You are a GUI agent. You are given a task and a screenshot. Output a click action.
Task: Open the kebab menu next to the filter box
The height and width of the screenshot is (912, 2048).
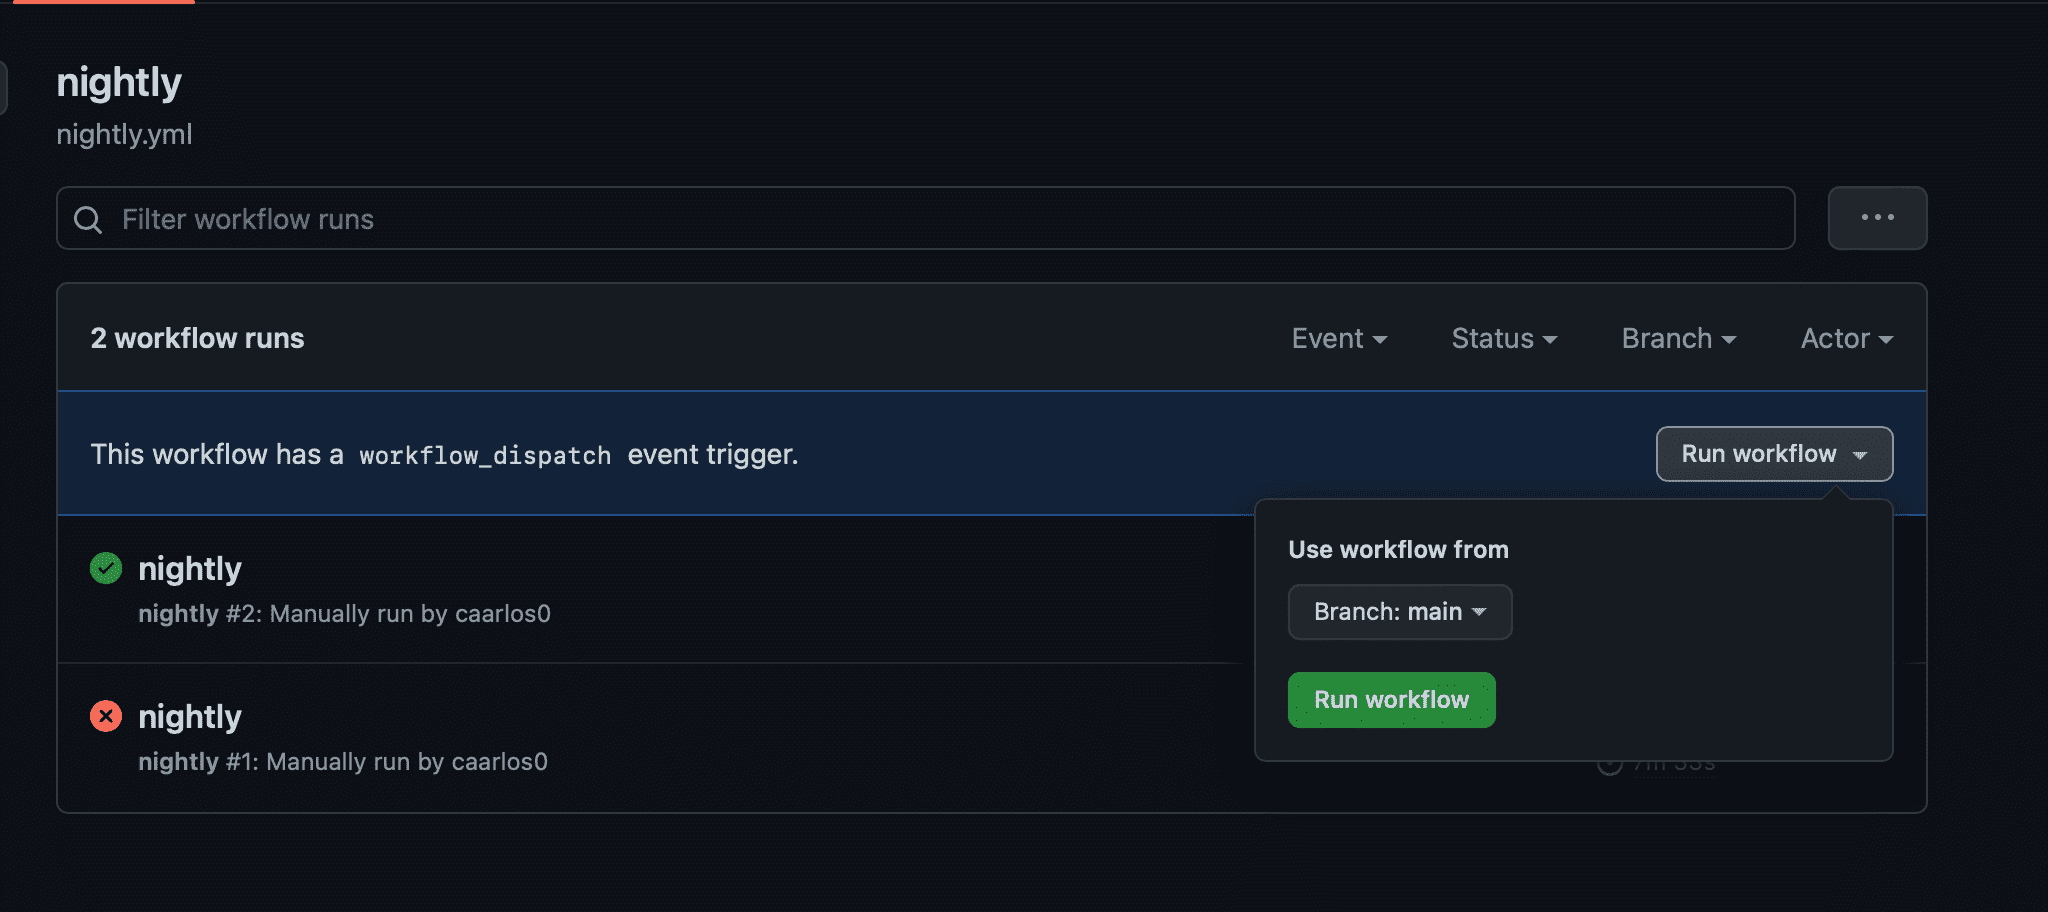1877,218
